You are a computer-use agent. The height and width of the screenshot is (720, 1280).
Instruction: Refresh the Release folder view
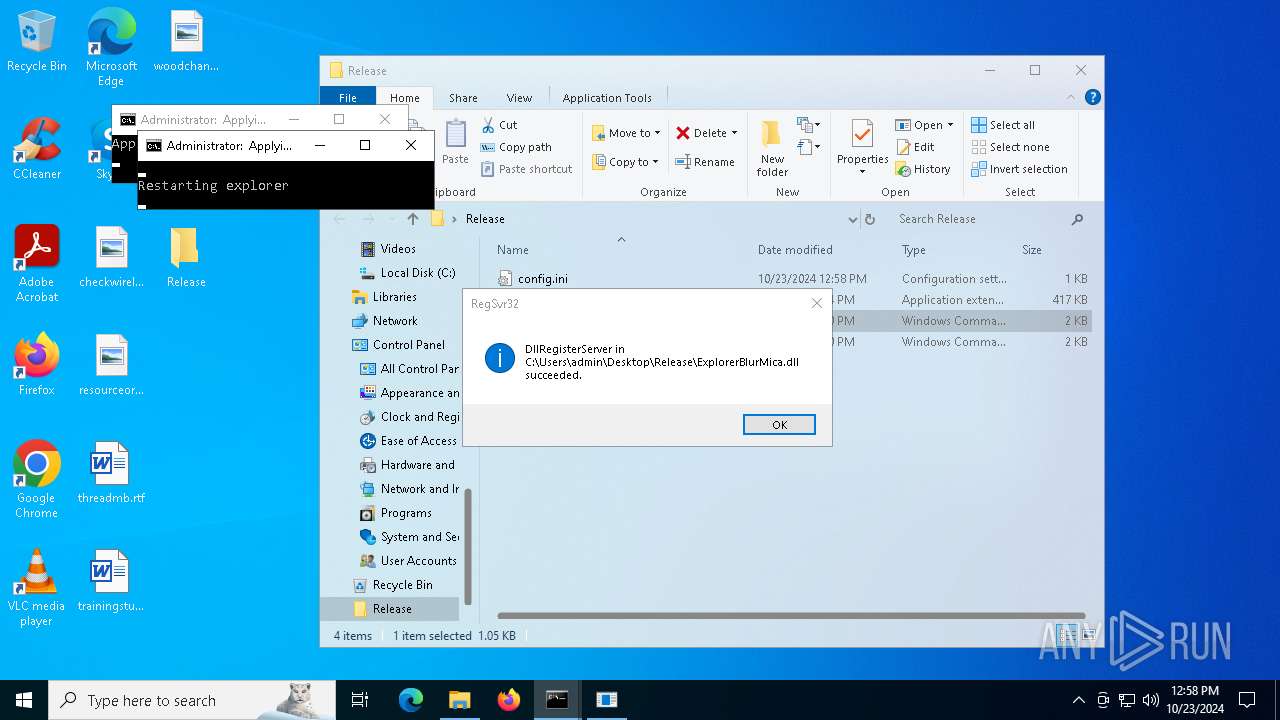pyautogui.click(x=870, y=219)
